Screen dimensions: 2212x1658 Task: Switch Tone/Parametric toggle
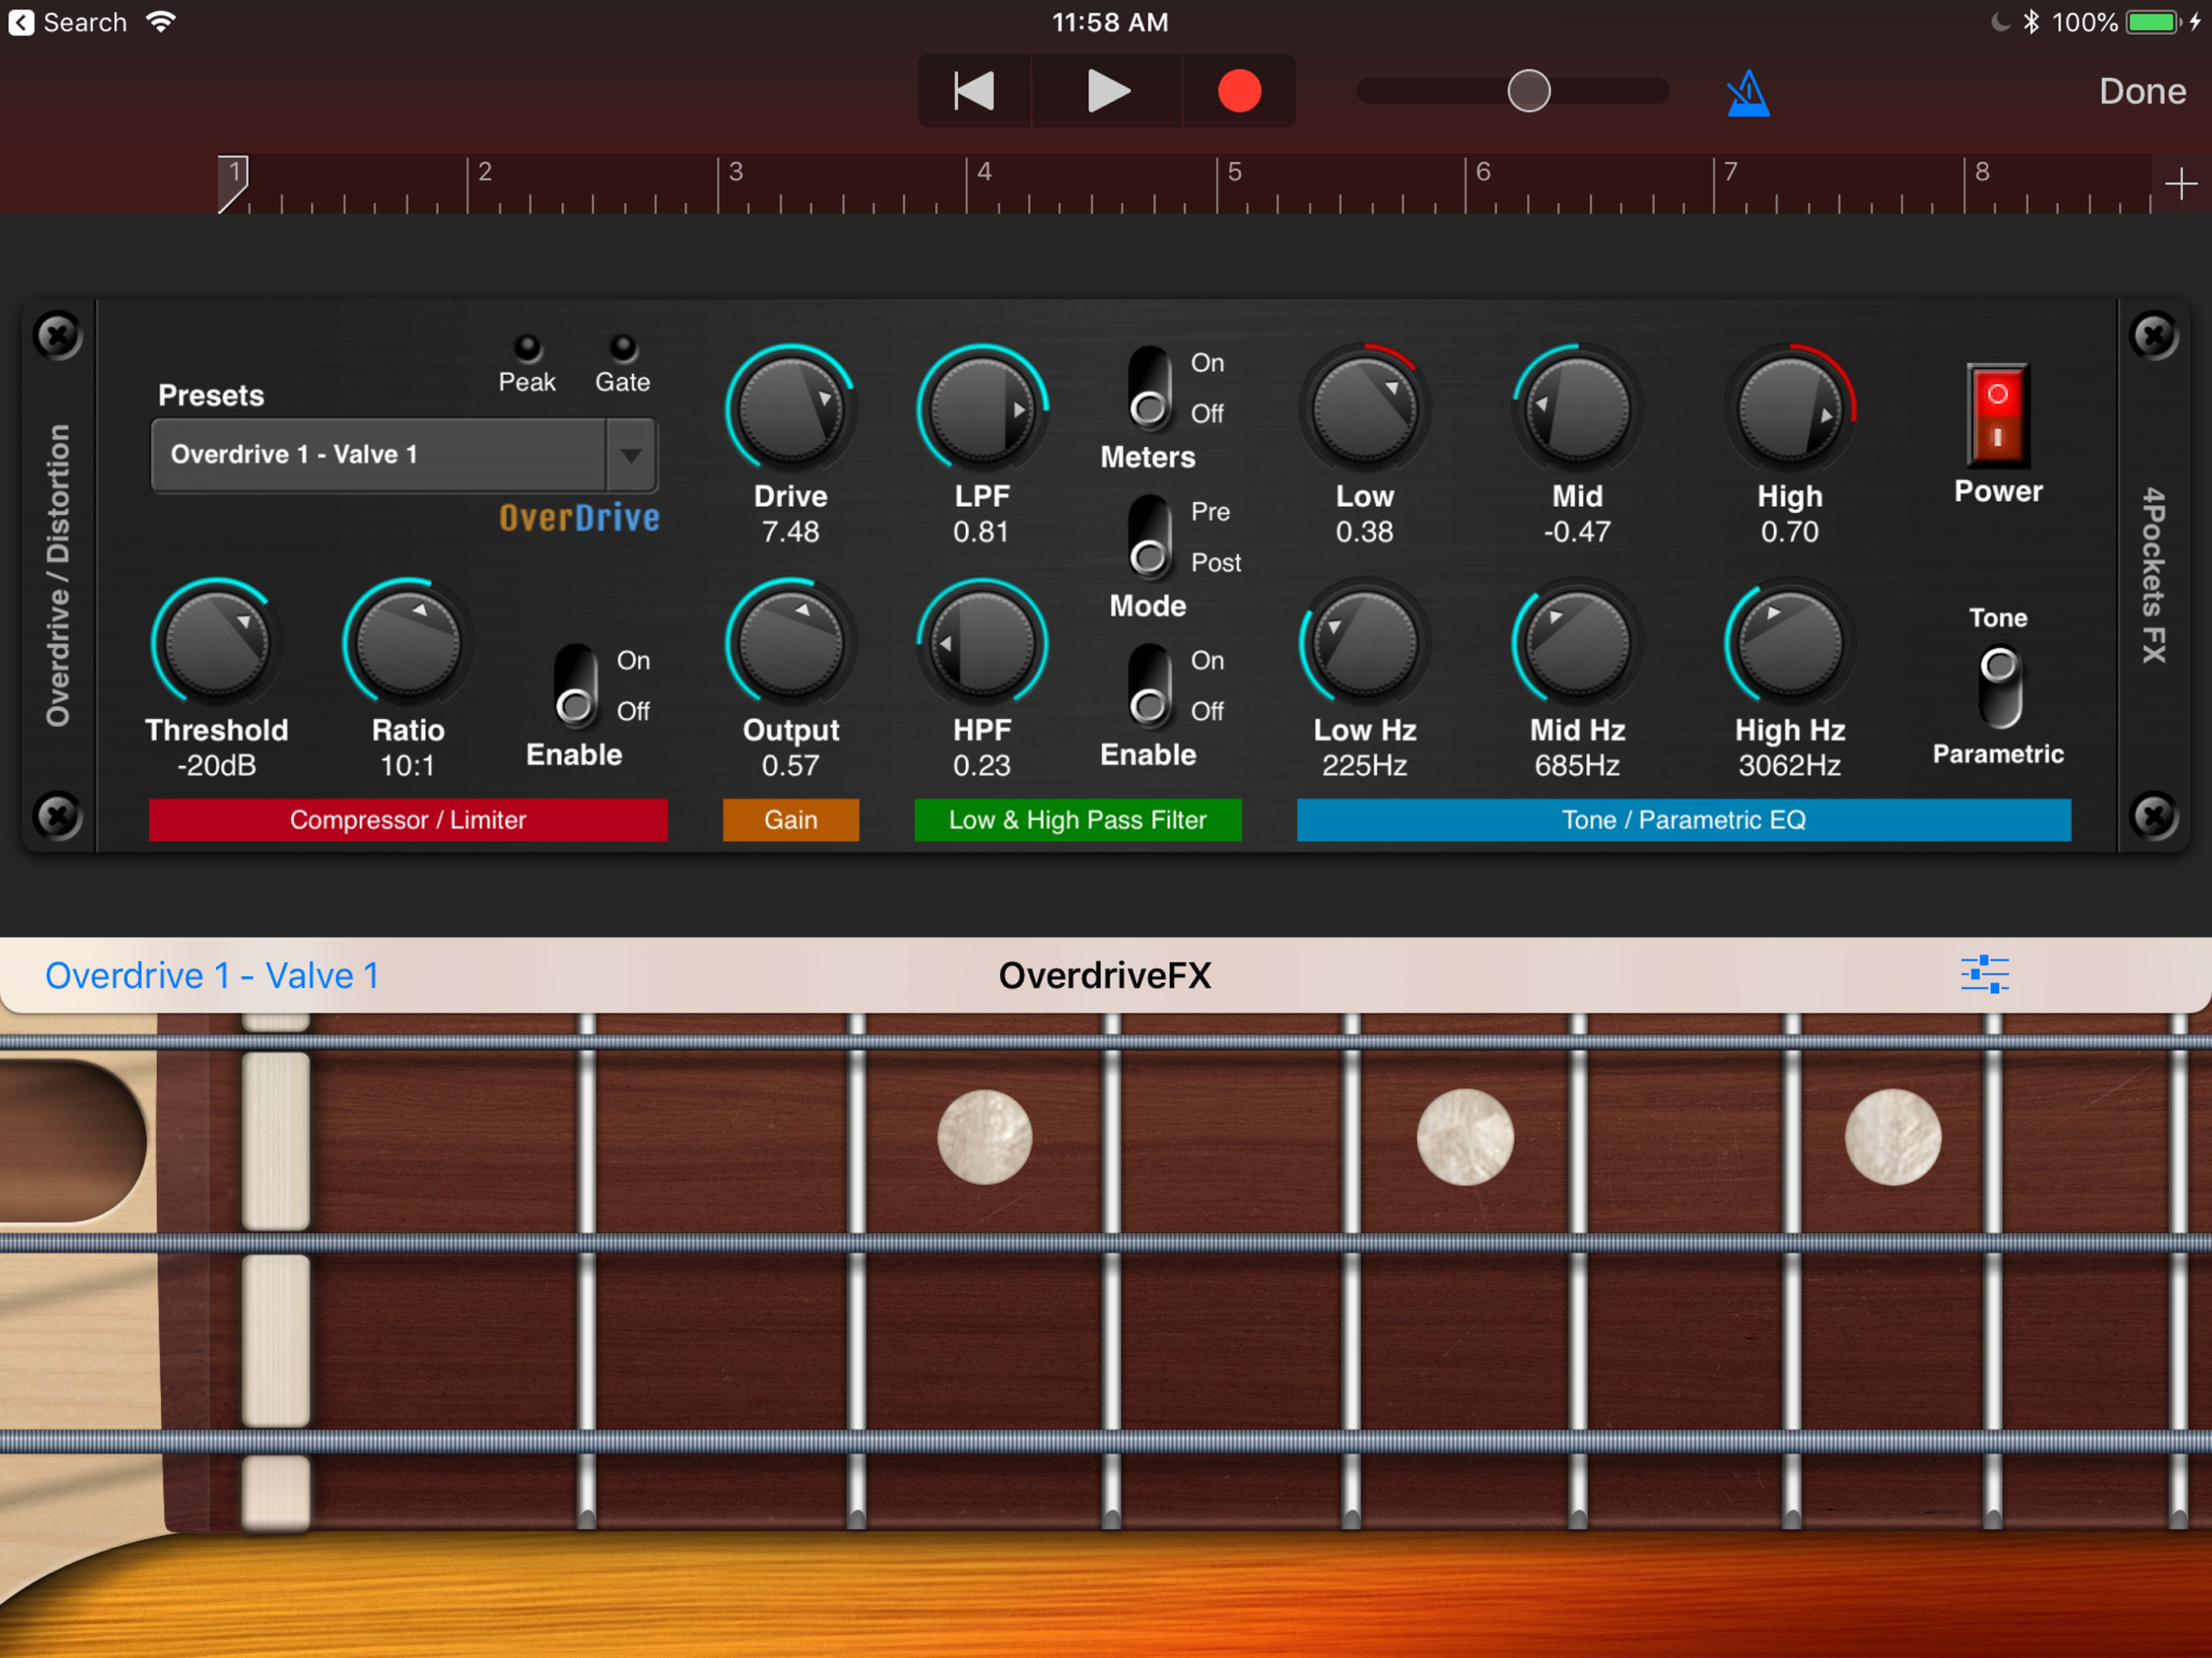(1998, 687)
